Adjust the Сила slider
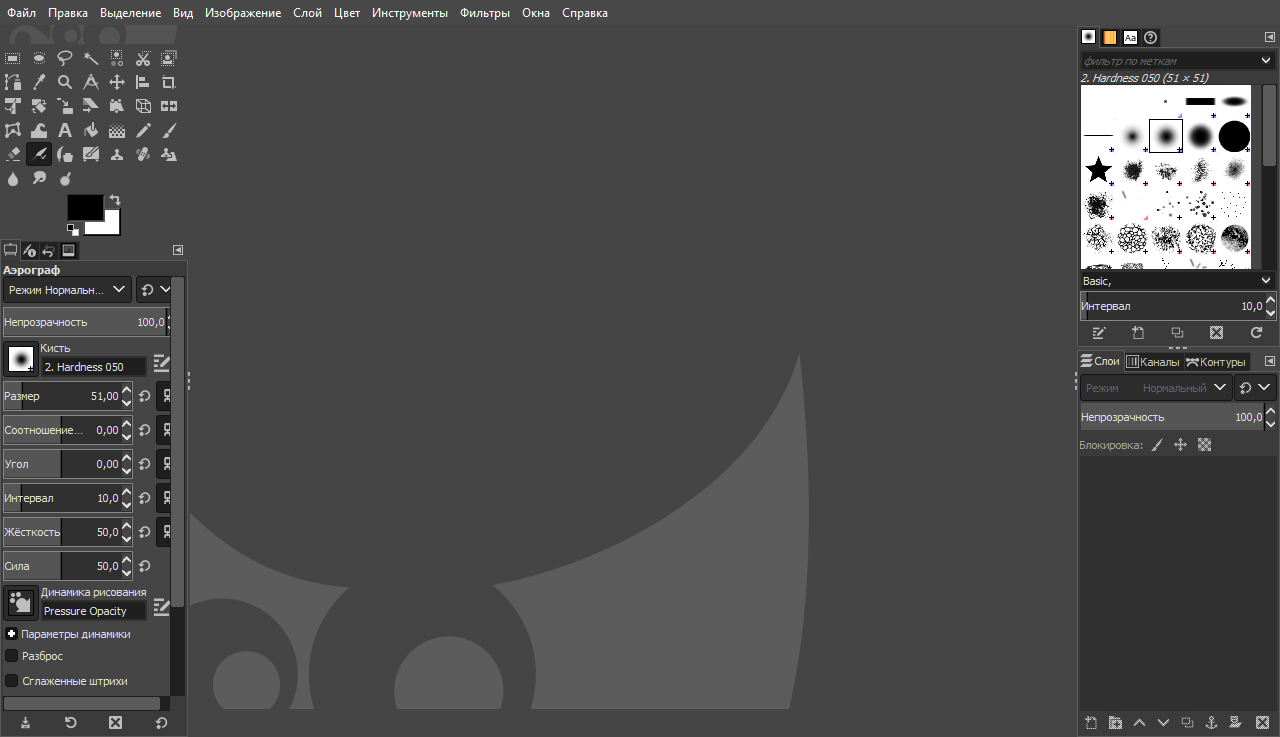Image resolution: width=1280 pixels, height=737 pixels. 67,566
